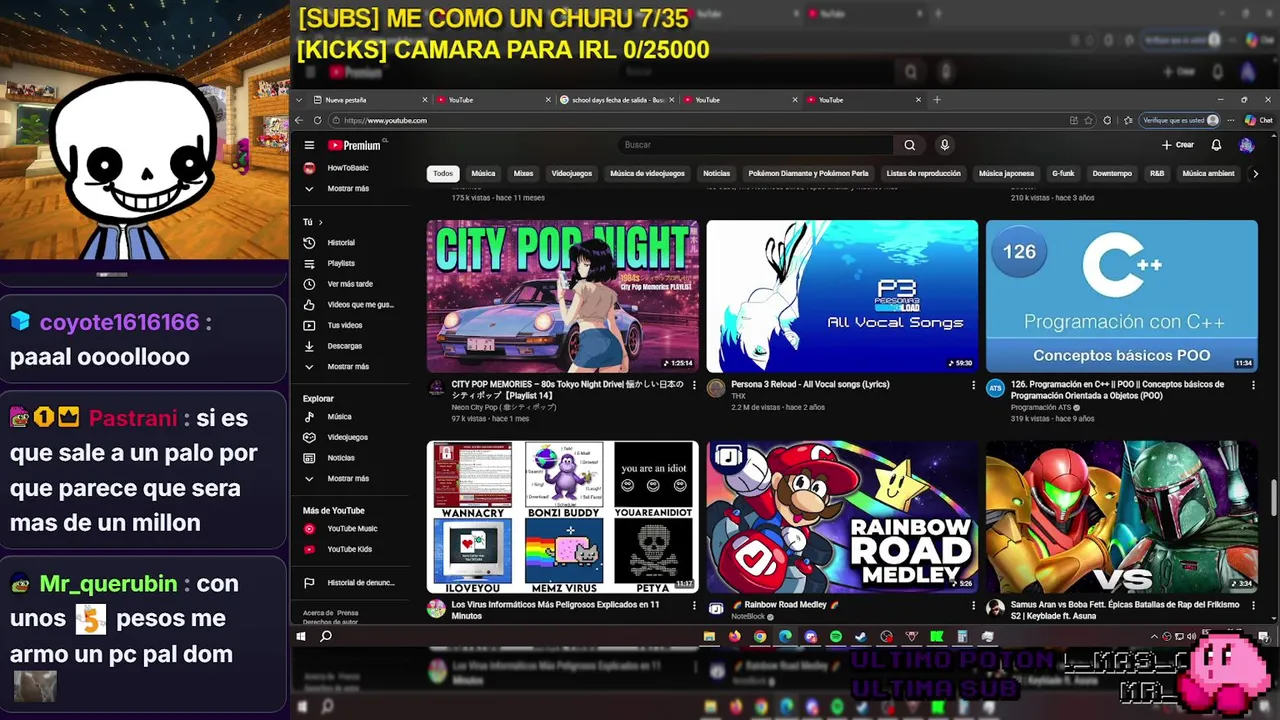Open options menu for Virus Informáticos video

(x=694, y=605)
